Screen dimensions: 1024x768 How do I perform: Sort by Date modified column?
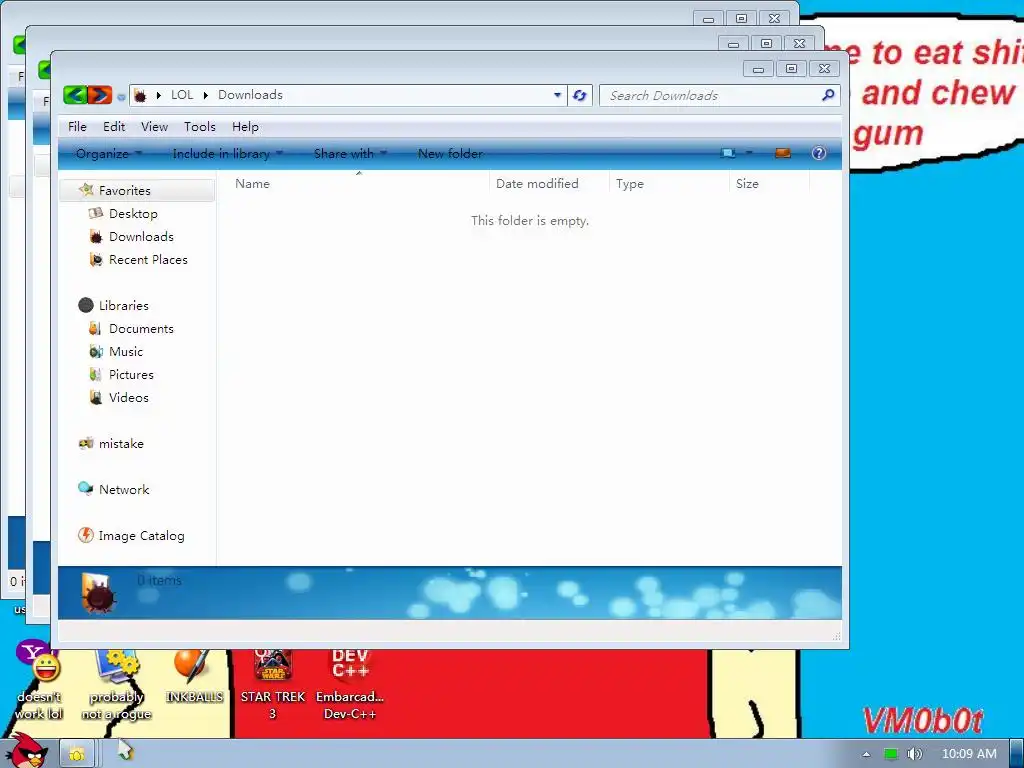(x=549, y=184)
